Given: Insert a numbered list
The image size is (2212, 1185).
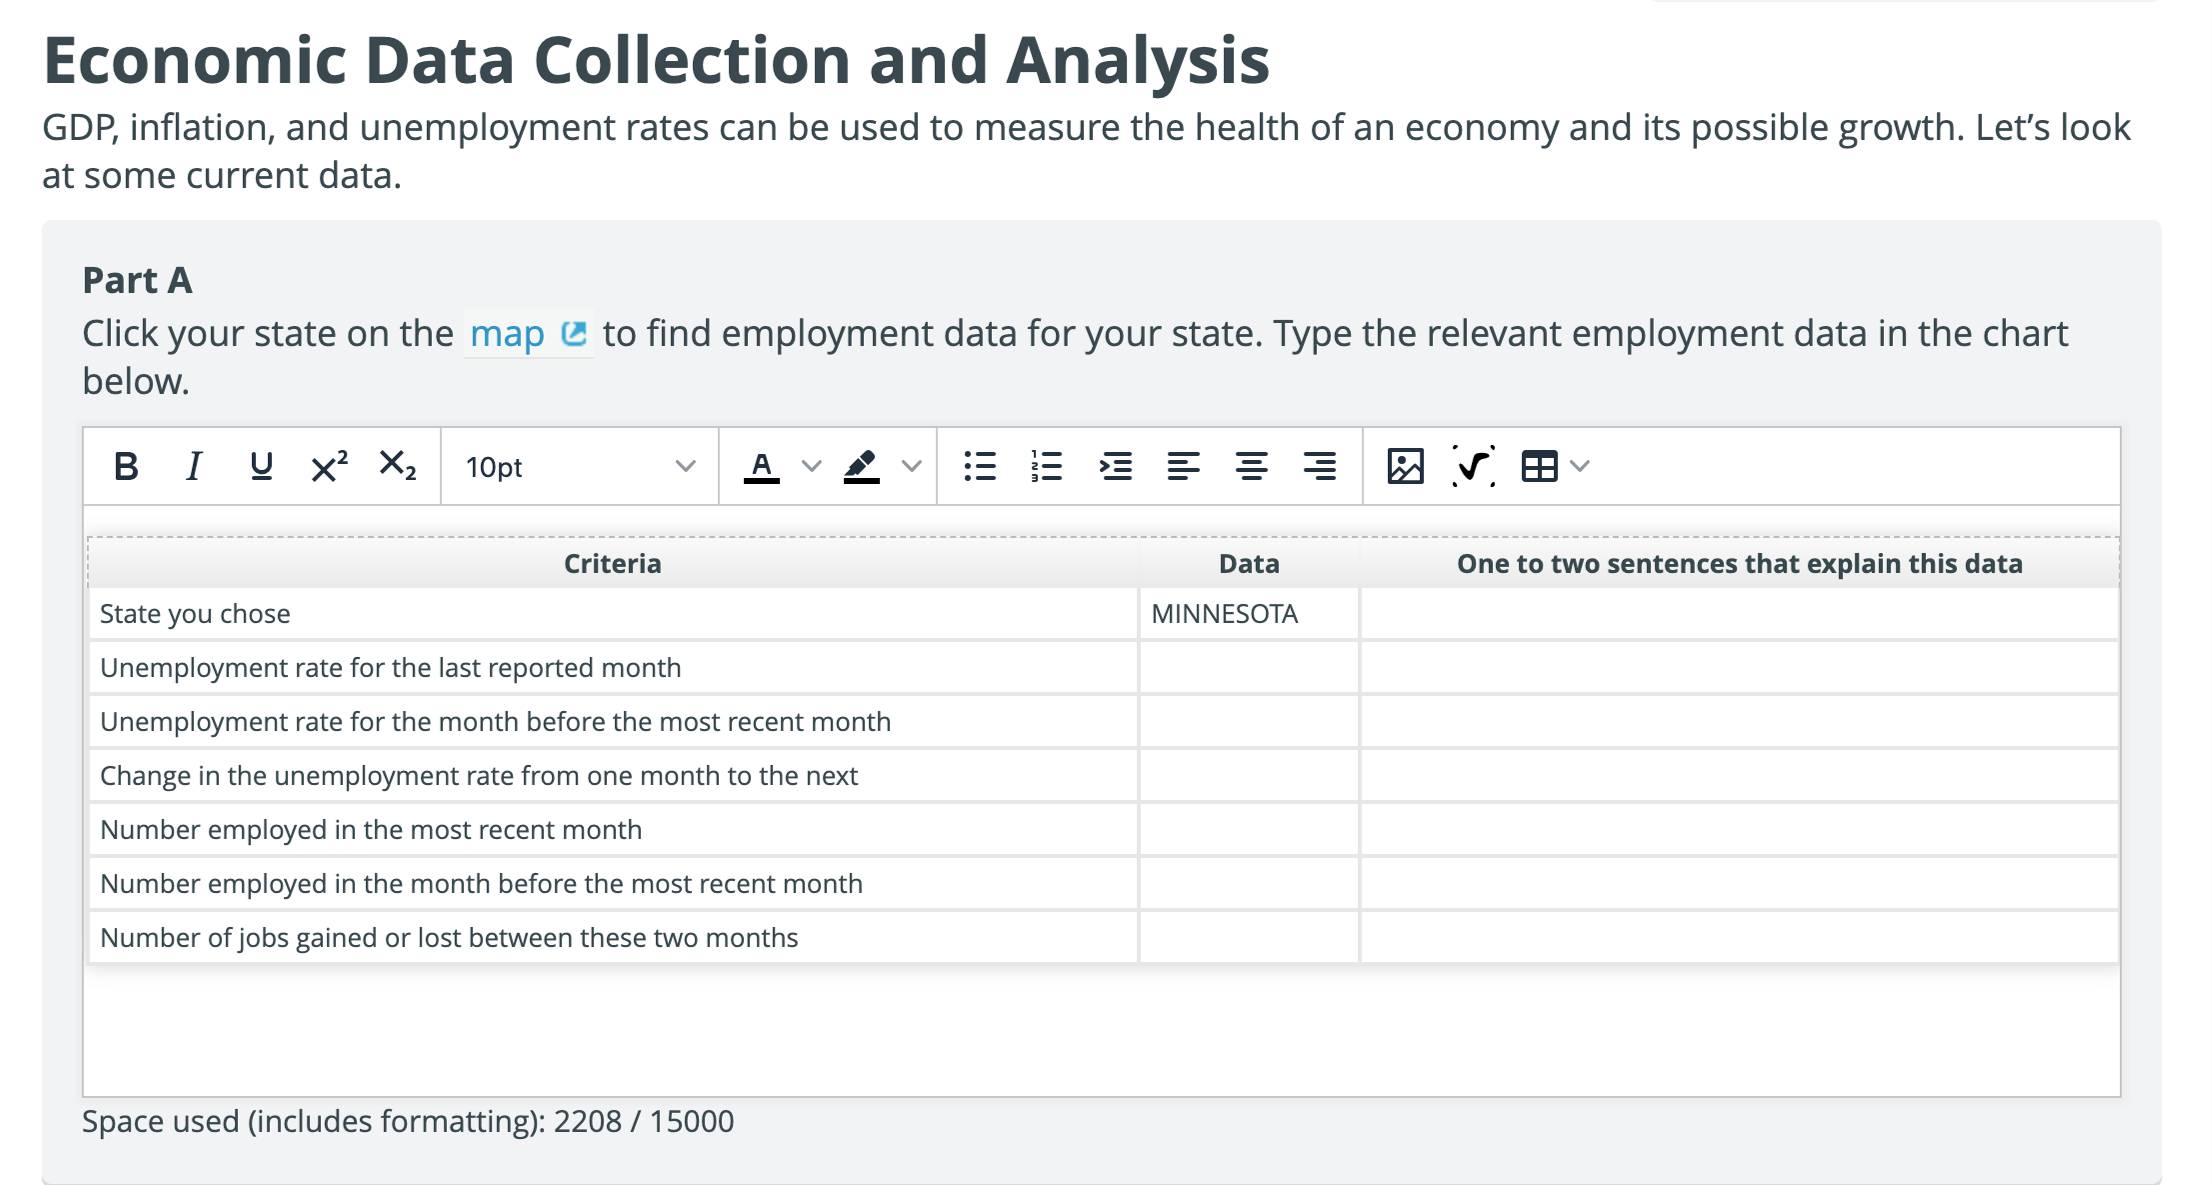Looking at the screenshot, I should point(1047,466).
